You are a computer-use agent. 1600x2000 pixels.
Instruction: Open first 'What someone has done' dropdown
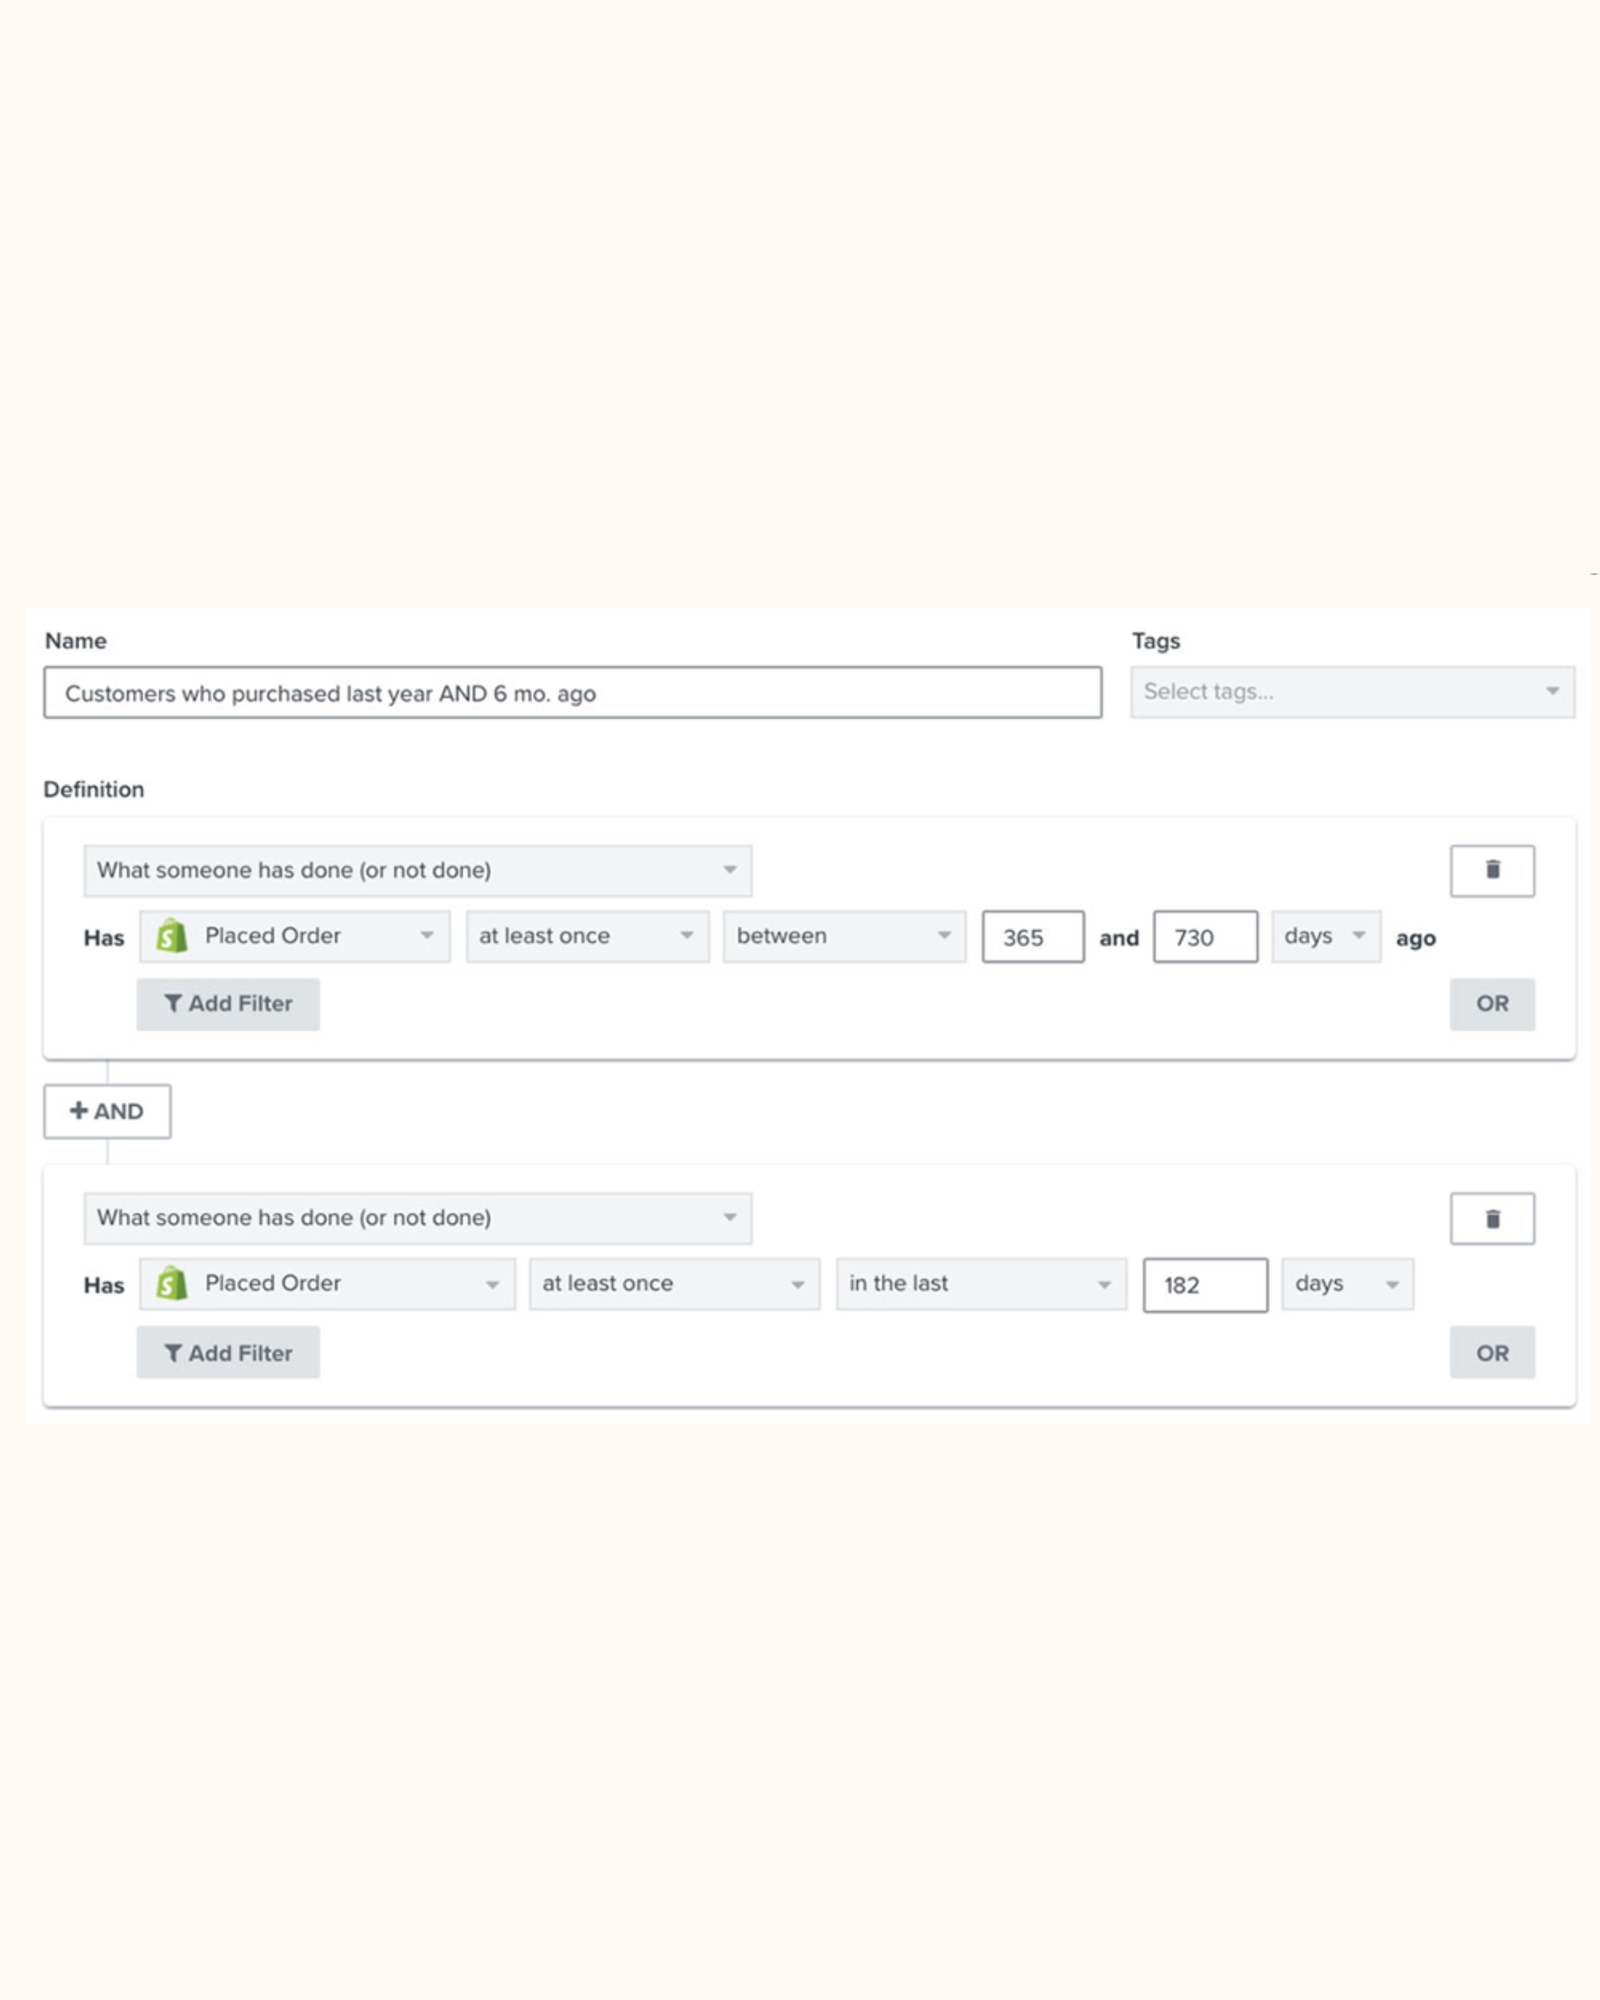(x=418, y=870)
